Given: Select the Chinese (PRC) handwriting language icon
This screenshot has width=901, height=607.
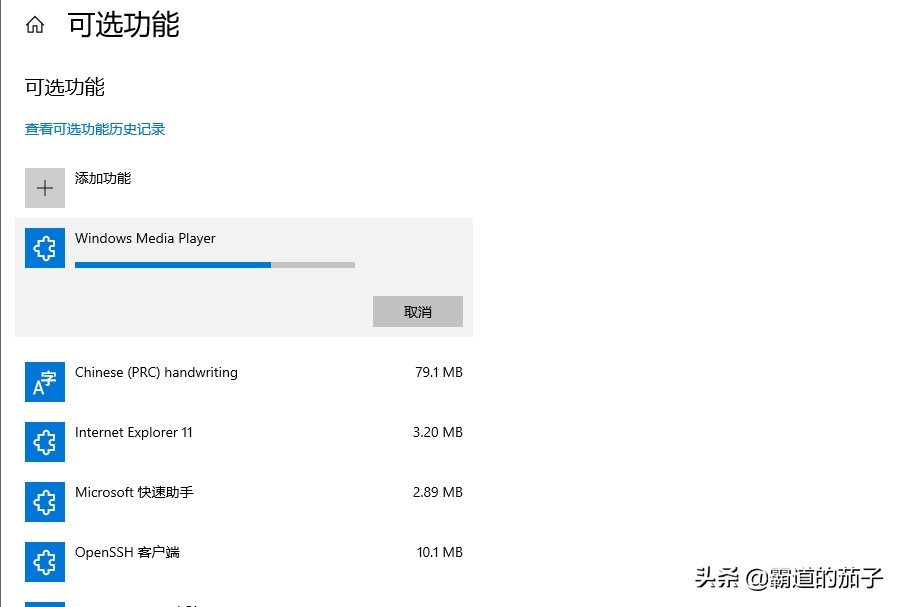Looking at the screenshot, I should [x=44, y=382].
